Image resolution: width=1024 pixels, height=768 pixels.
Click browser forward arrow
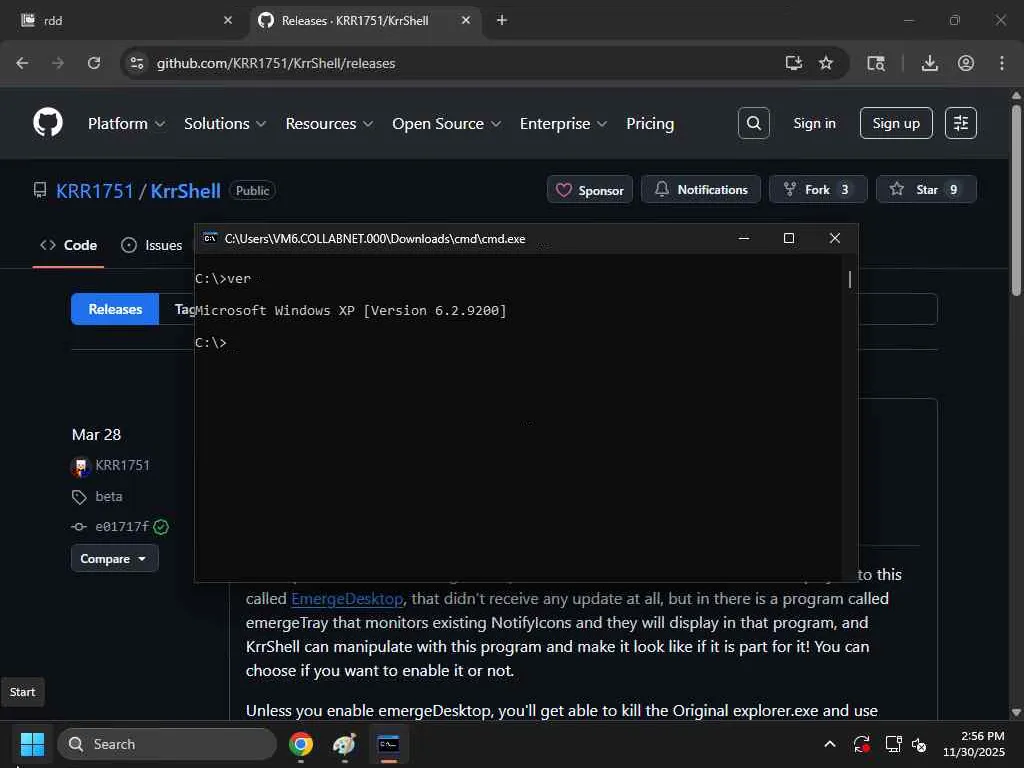(x=57, y=63)
